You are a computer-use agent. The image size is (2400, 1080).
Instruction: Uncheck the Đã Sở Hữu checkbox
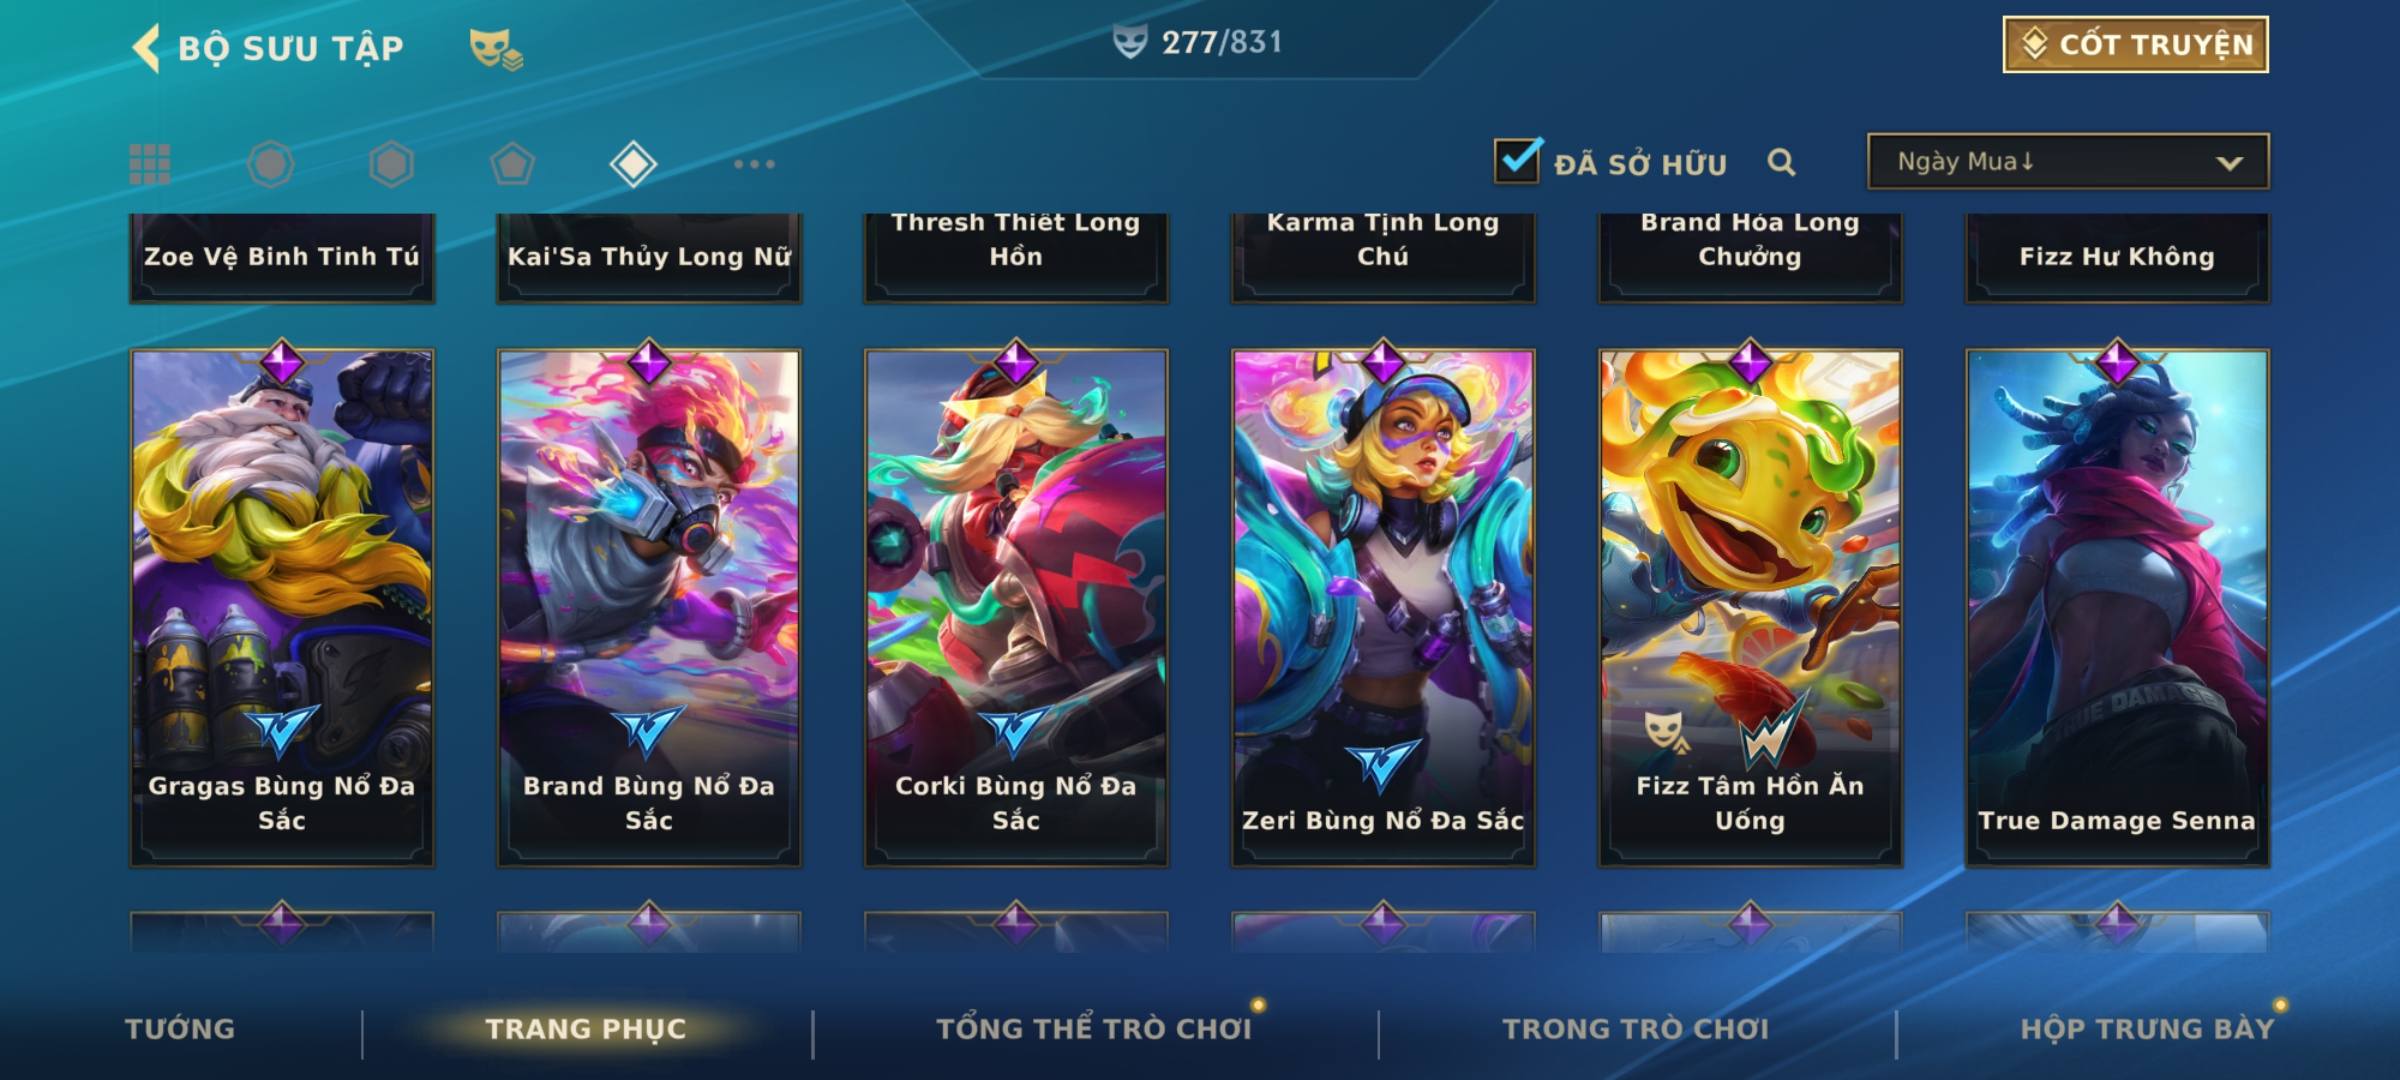1517,161
